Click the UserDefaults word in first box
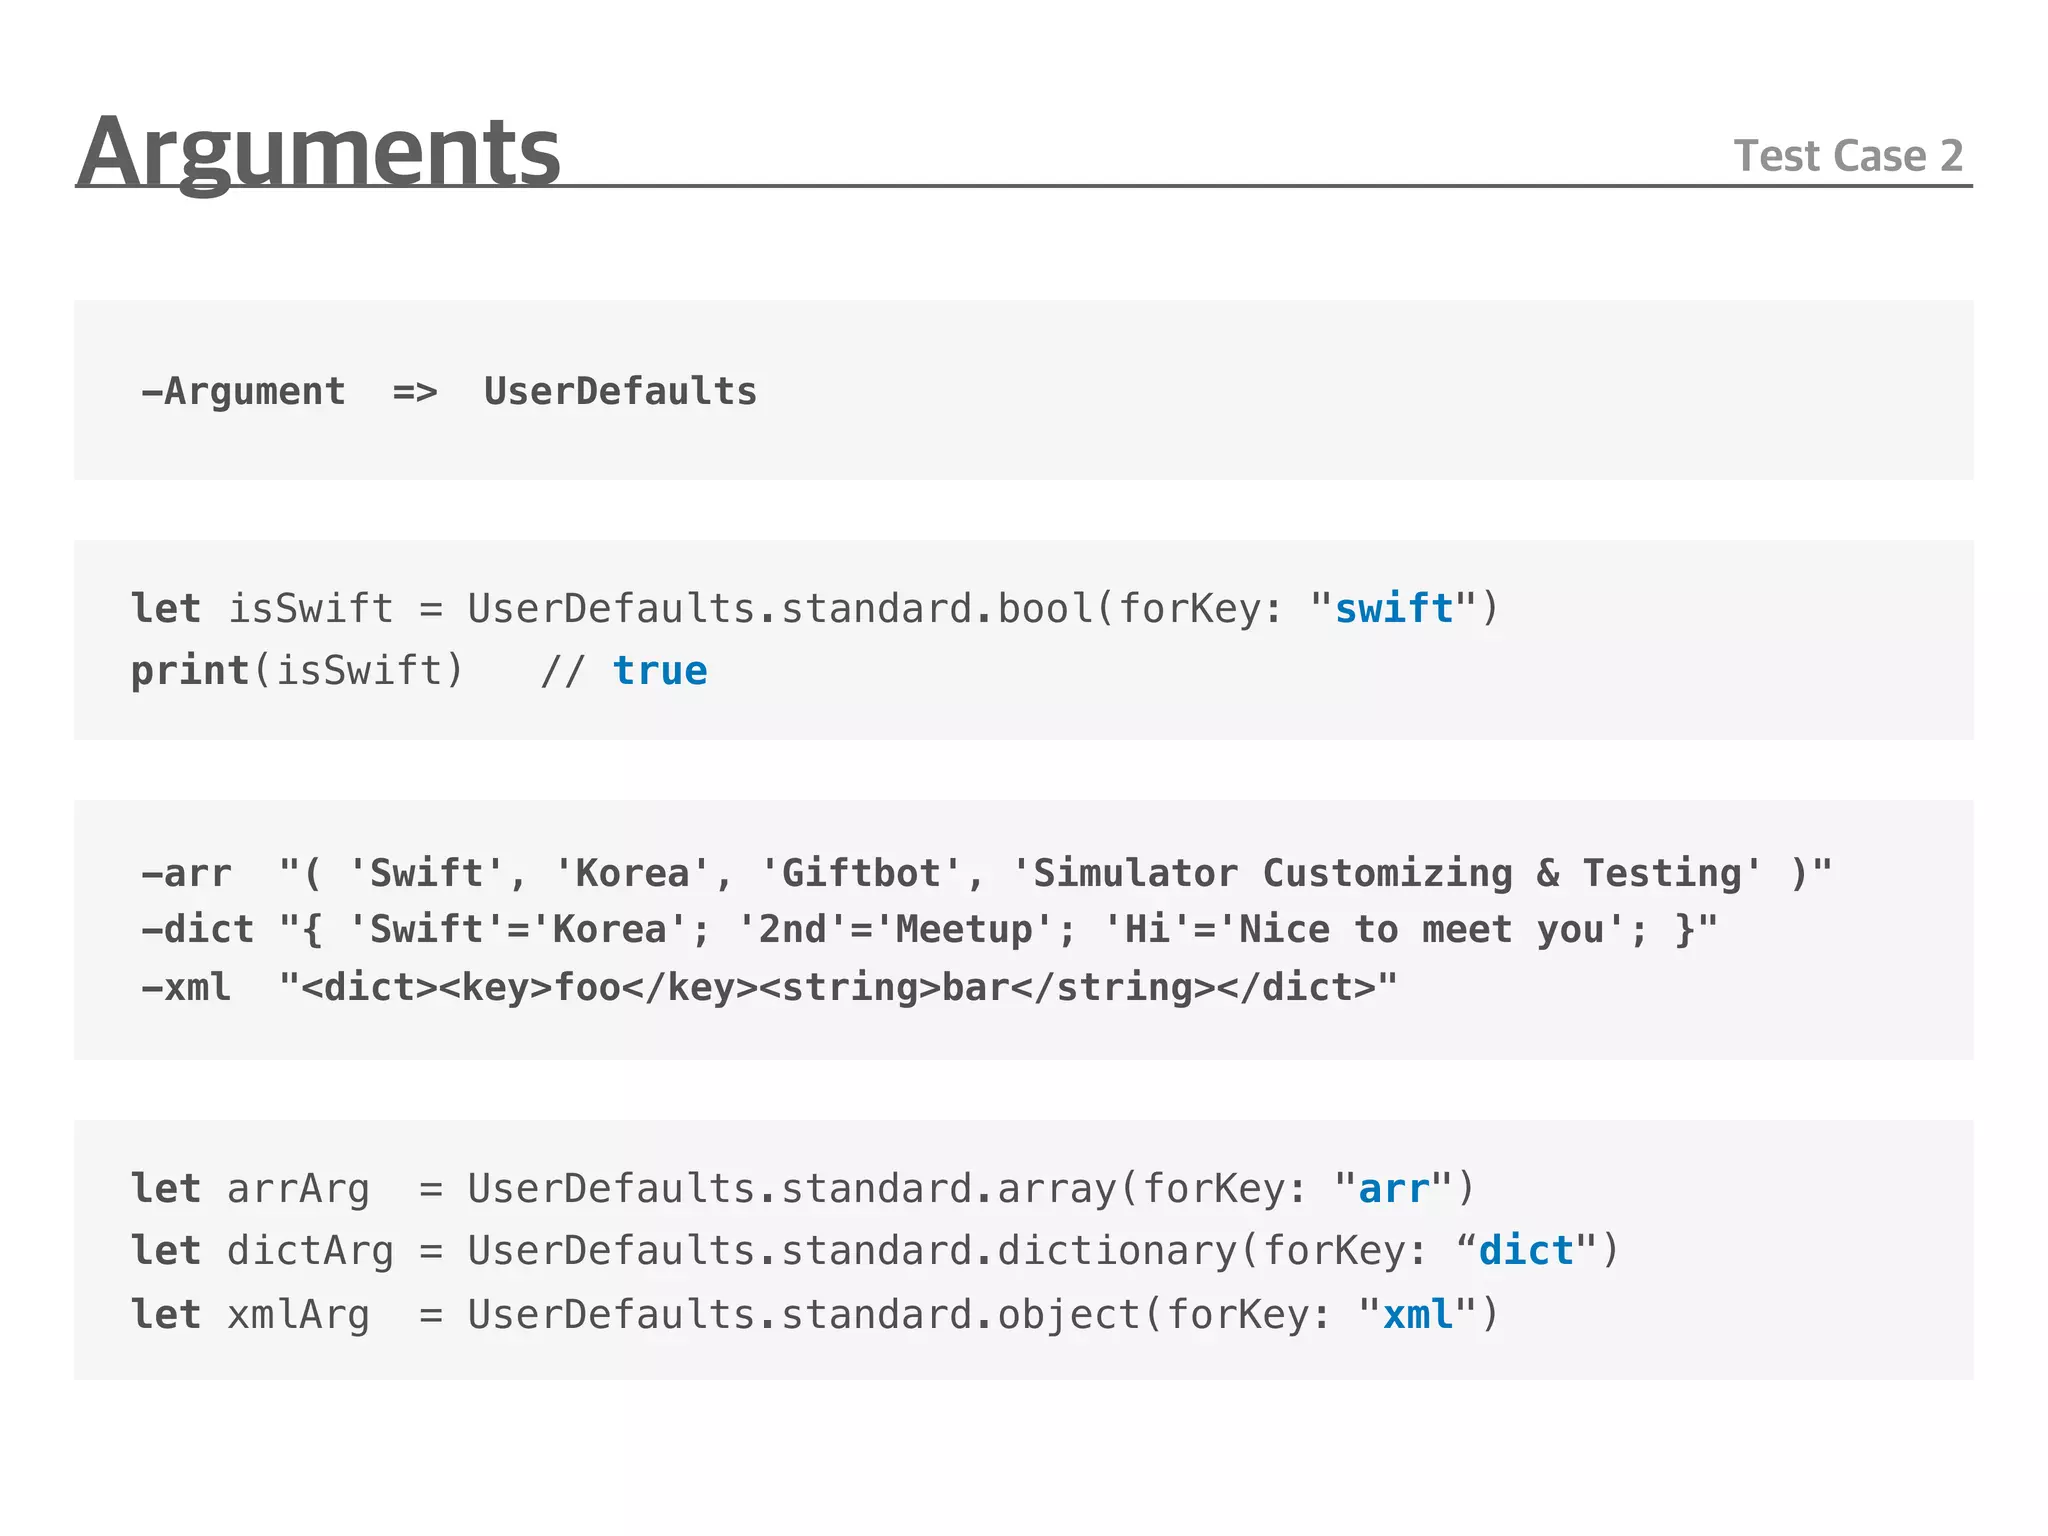The height and width of the screenshot is (1536, 2048). 620,391
